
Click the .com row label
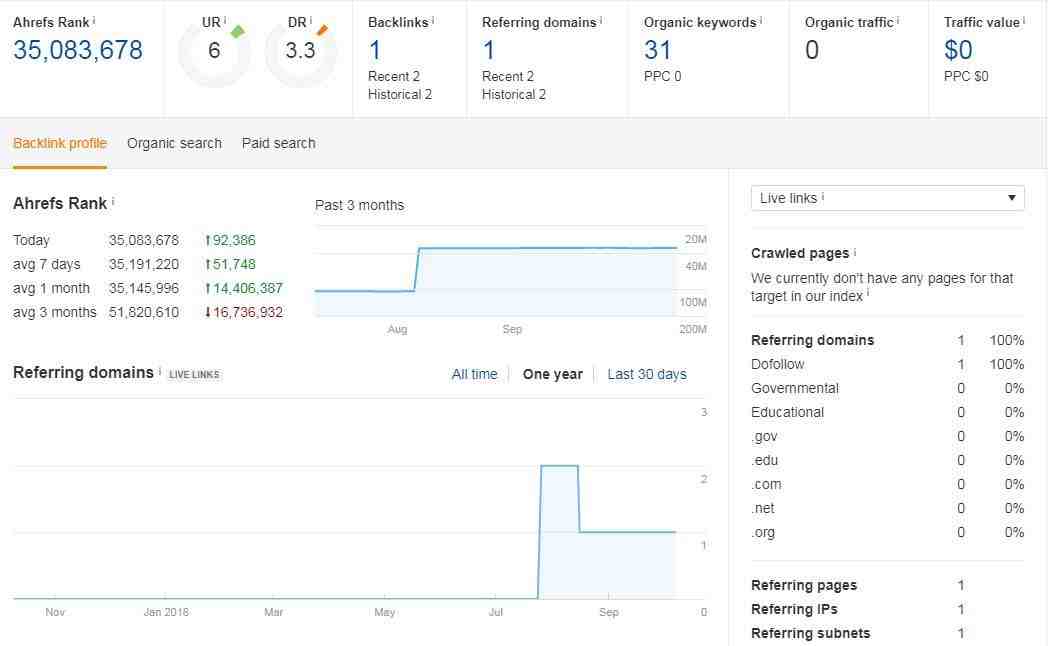(x=766, y=485)
